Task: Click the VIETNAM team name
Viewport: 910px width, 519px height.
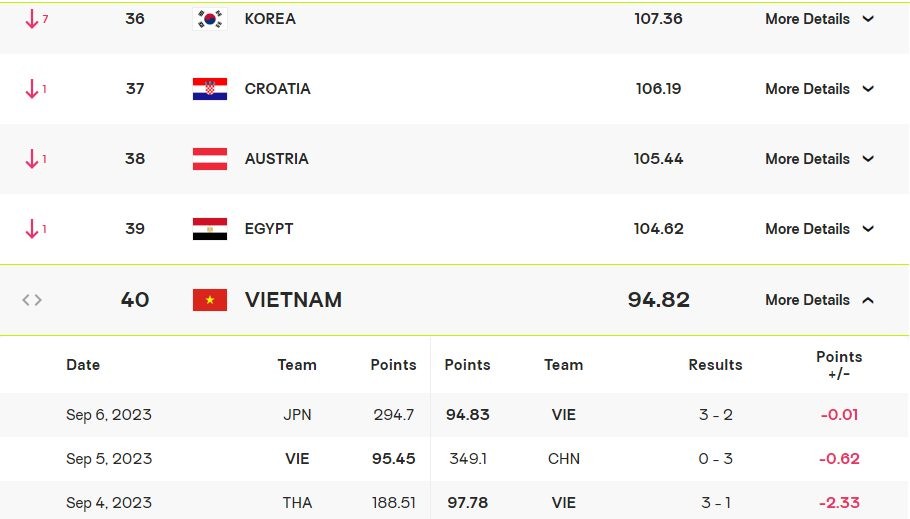Action: pos(293,300)
